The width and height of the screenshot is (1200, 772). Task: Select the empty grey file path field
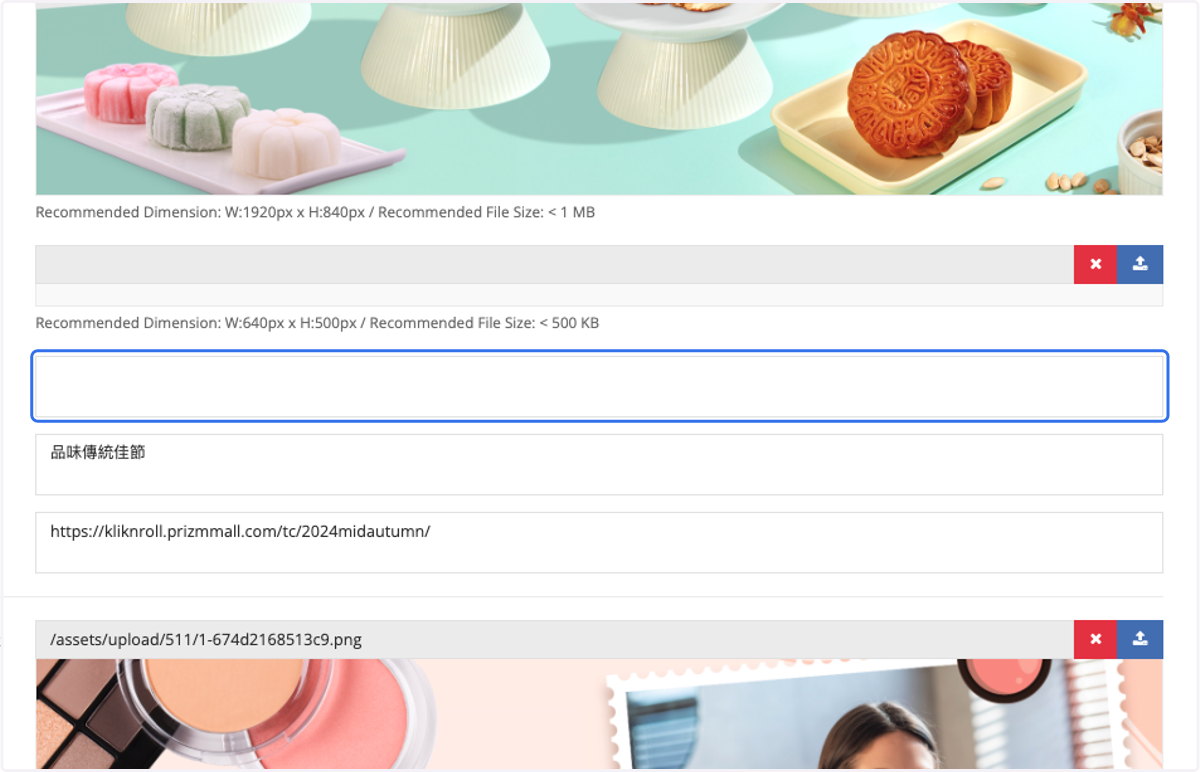tap(555, 265)
